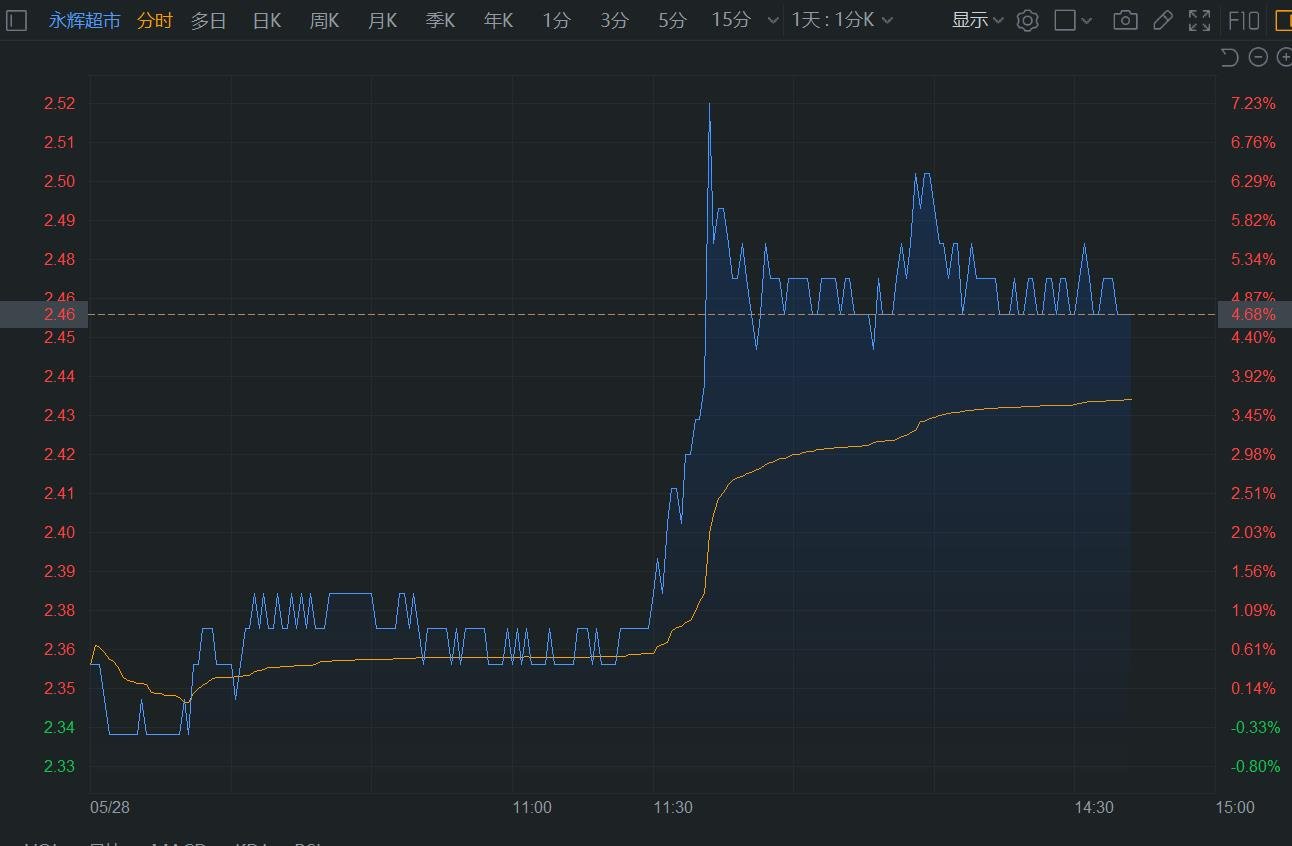
Task: Open the F10 company info
Action: tap(1243, 20)
